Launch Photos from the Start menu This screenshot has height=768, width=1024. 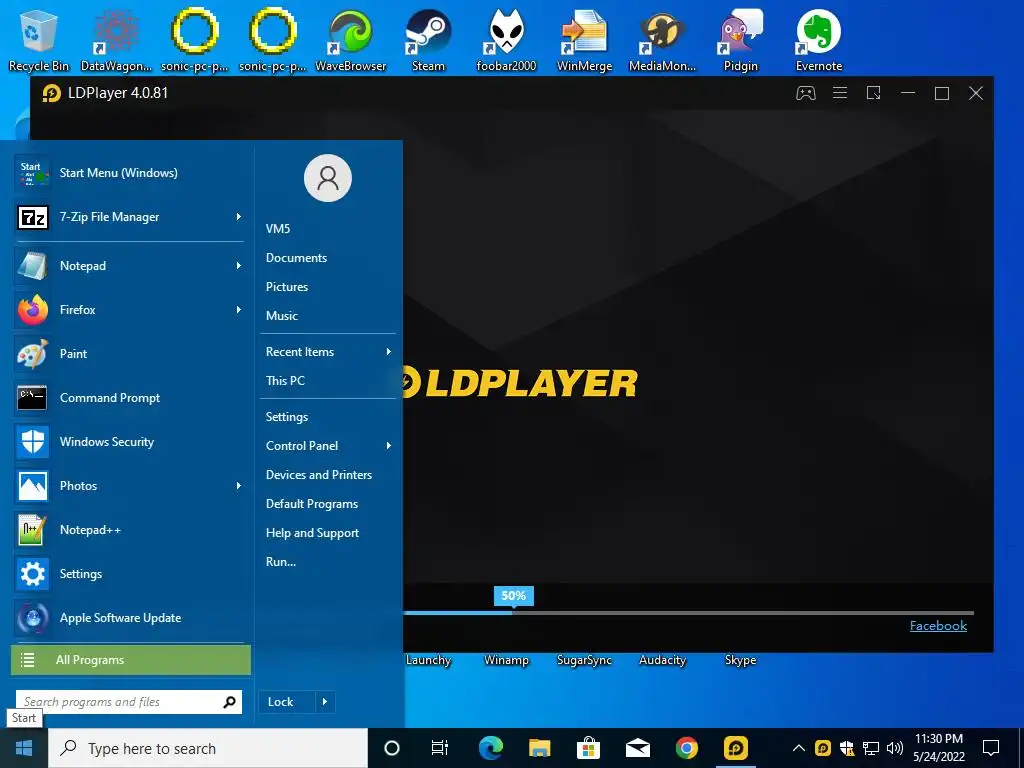(x=129, y=486)
